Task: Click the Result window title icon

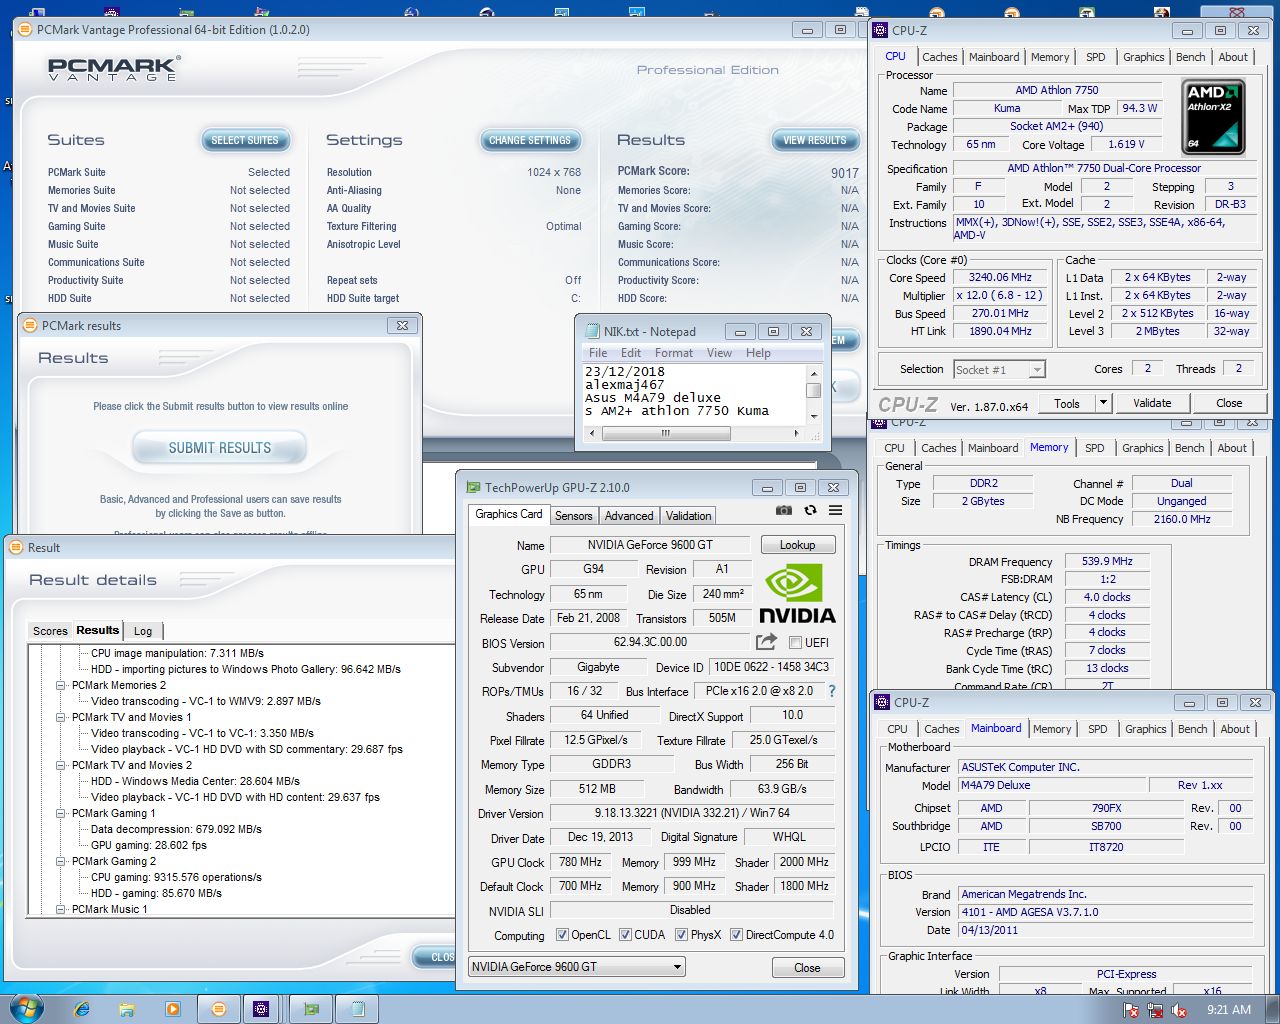Action: click(16, 547)
